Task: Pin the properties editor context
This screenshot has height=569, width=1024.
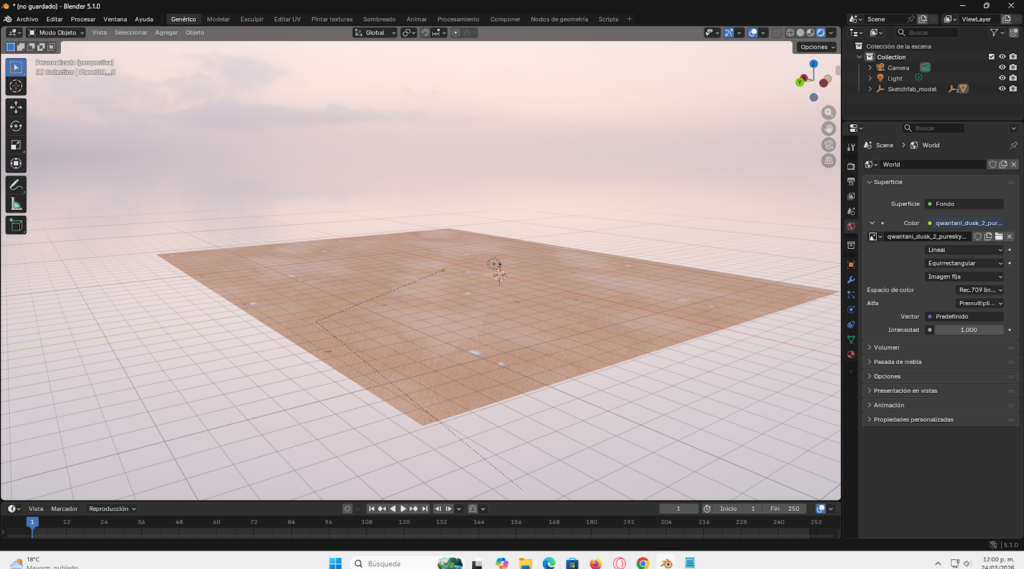Action: tap(1013, 145)
